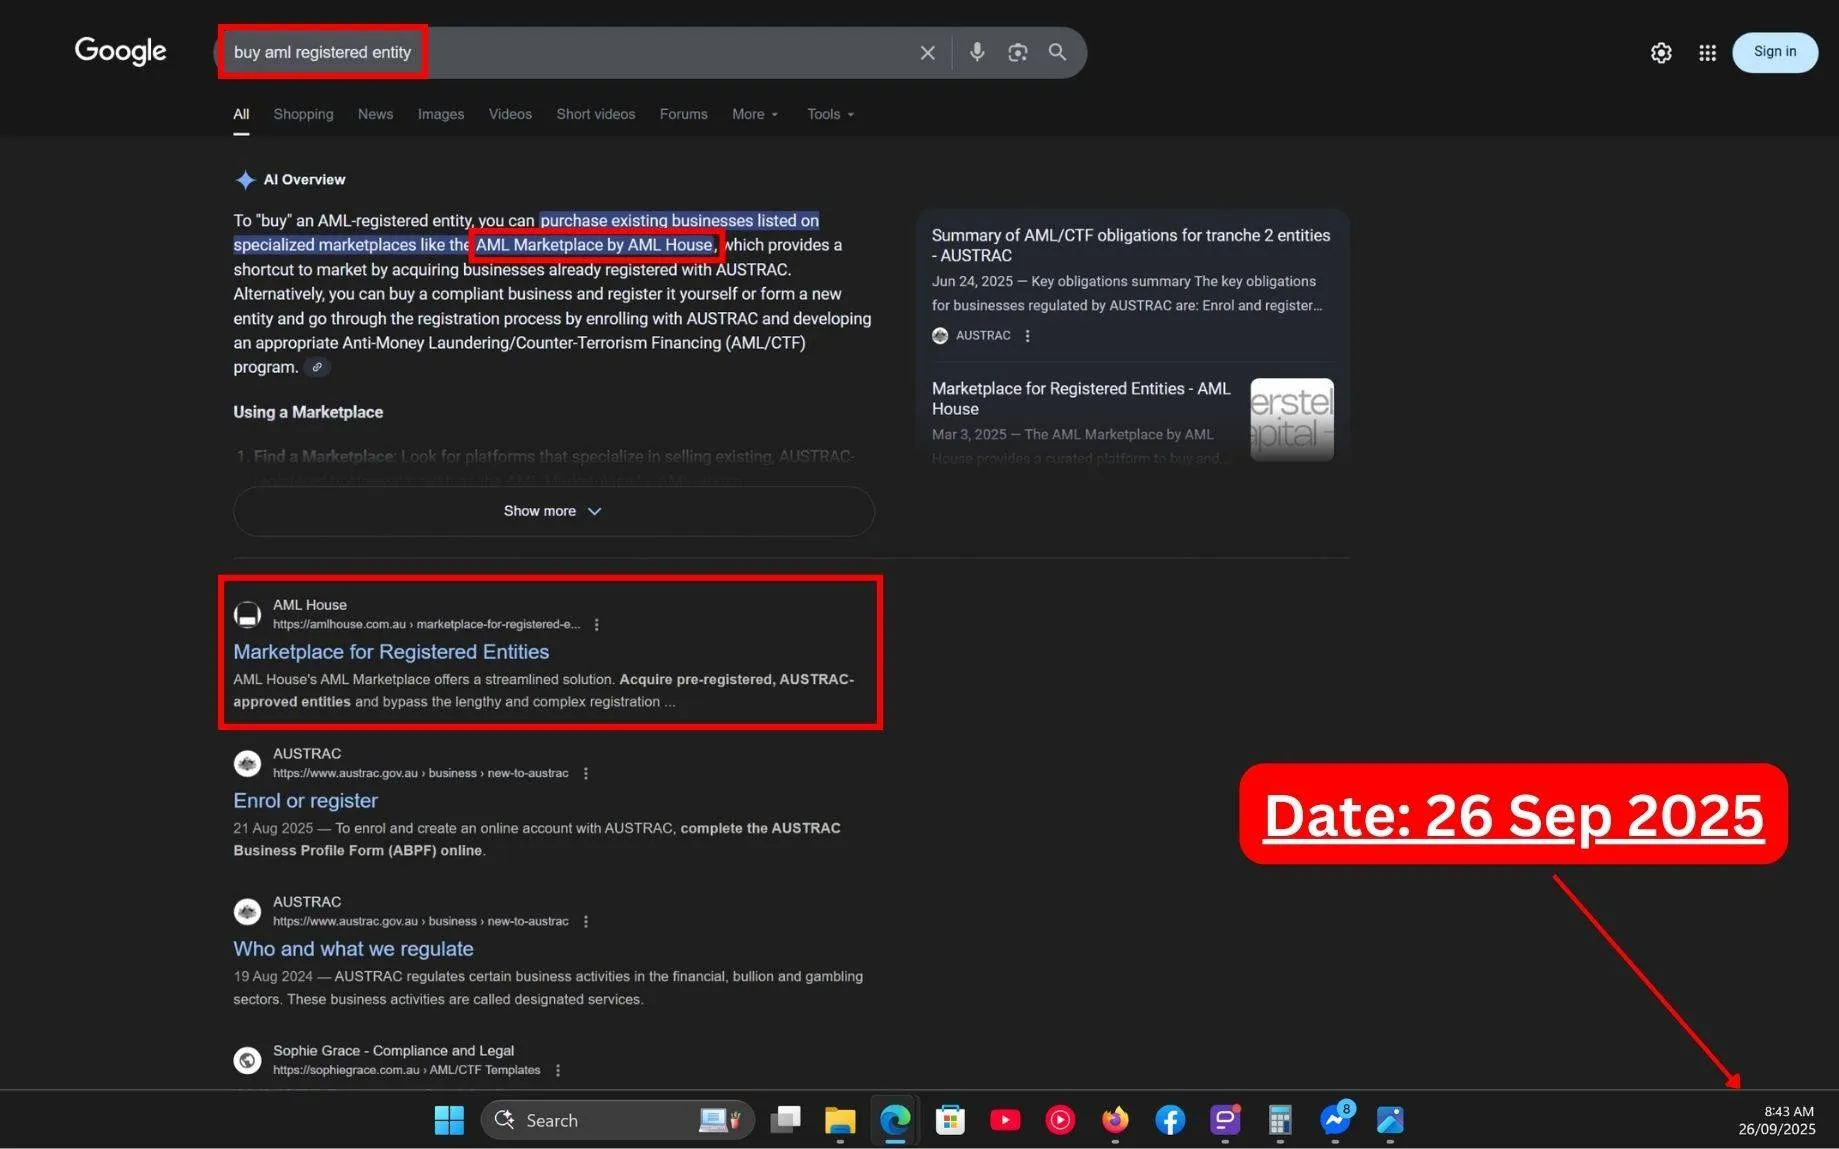Open the Edge browser icon on the taskbar
Image resolution: width=1839 pixels, height=1149 pixels.
pyautogui.click(x=894, y=1120)
